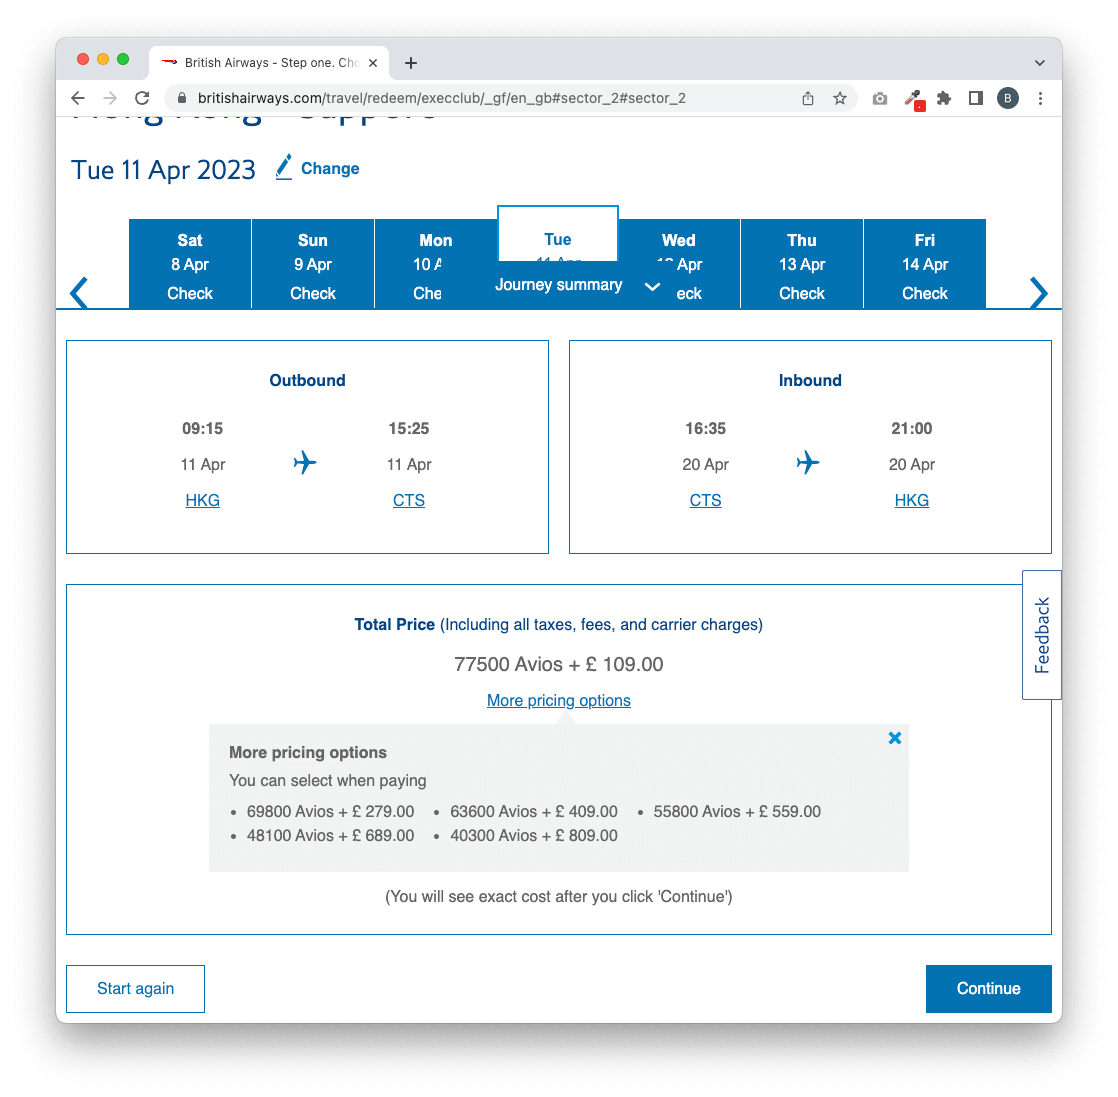Click the Change date link

pos(330,169)
